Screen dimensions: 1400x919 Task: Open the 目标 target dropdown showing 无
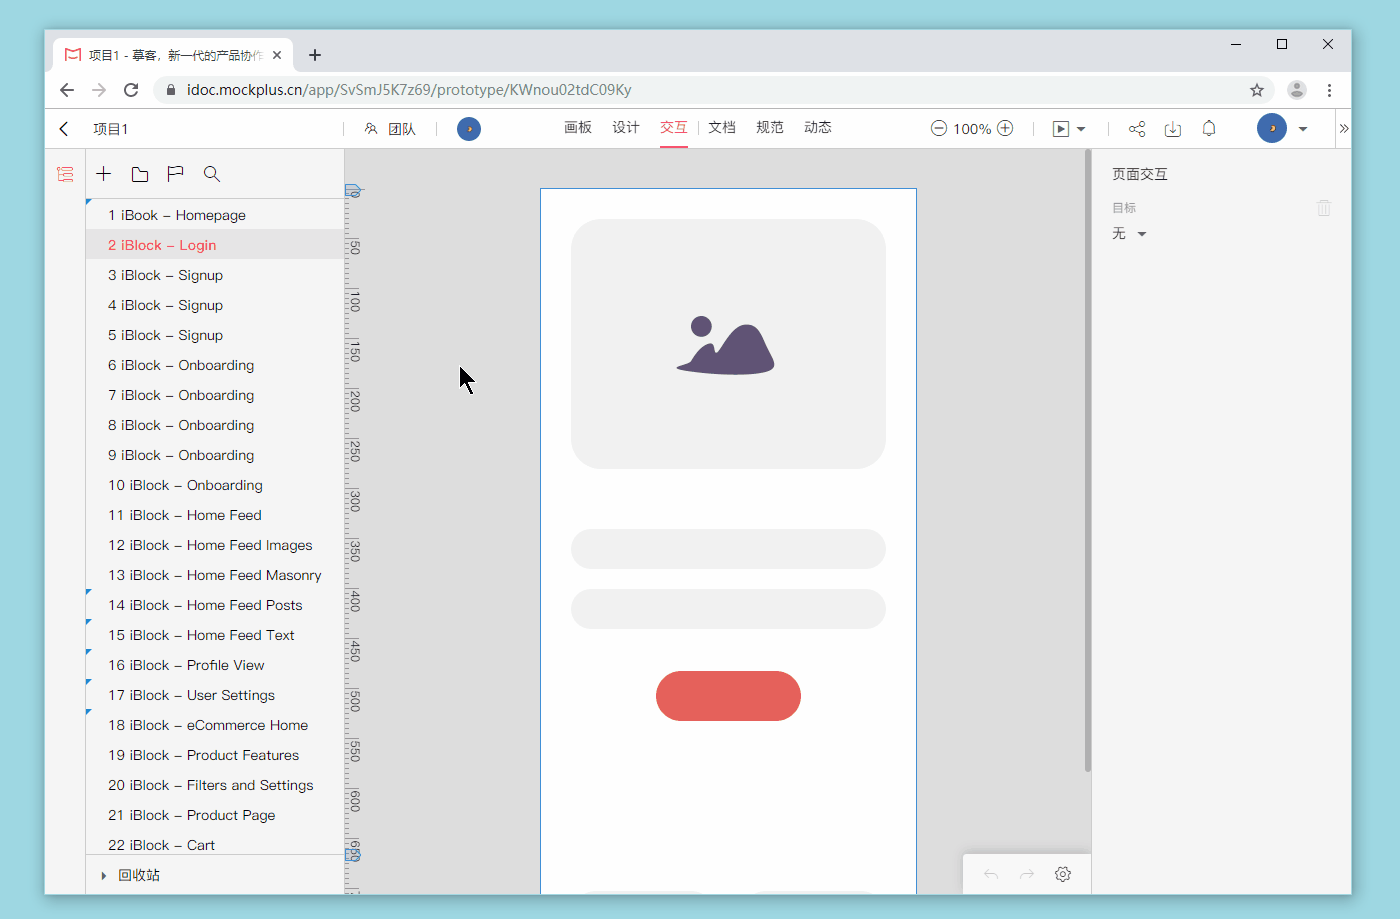(x=1129, y=234)
